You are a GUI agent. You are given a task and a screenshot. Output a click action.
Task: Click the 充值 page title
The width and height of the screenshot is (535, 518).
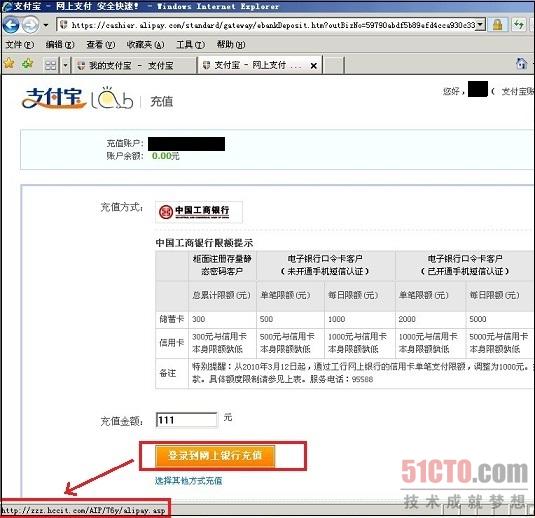pos(162,101)
